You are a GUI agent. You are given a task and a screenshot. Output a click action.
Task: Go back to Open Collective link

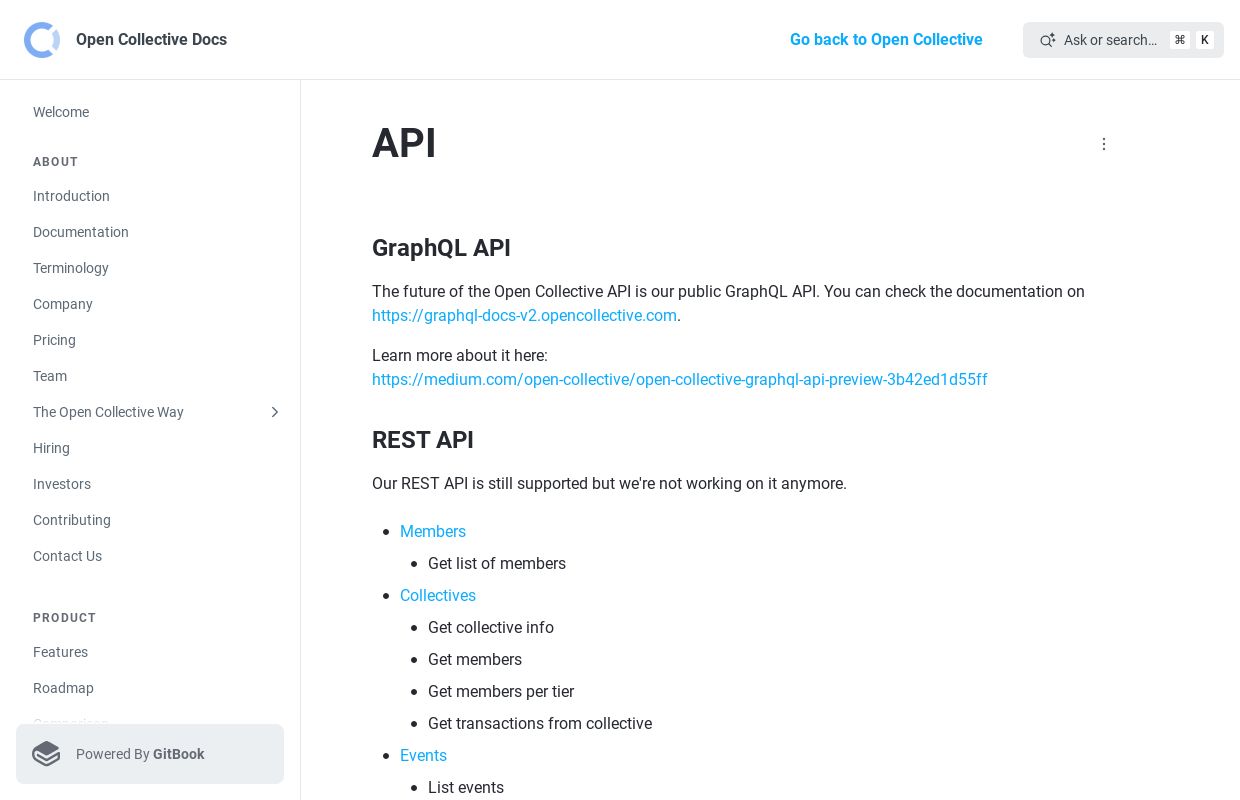(x=886, y=40)
